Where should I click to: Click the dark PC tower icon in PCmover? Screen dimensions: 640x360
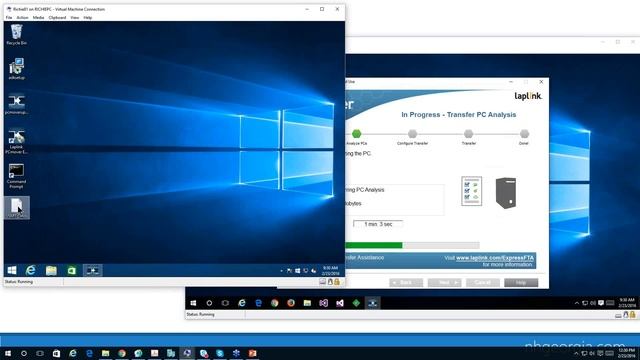(506, 193)
